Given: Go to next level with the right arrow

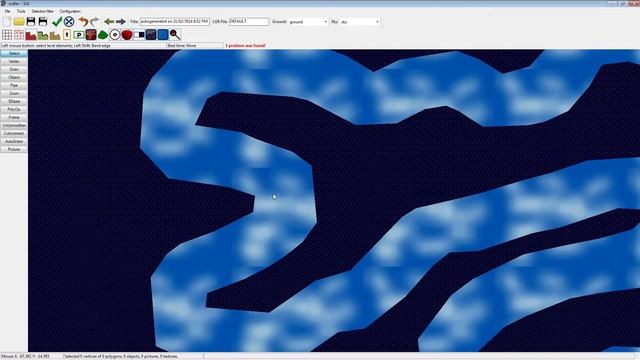Looking at the screenshot, I should 121,22.
